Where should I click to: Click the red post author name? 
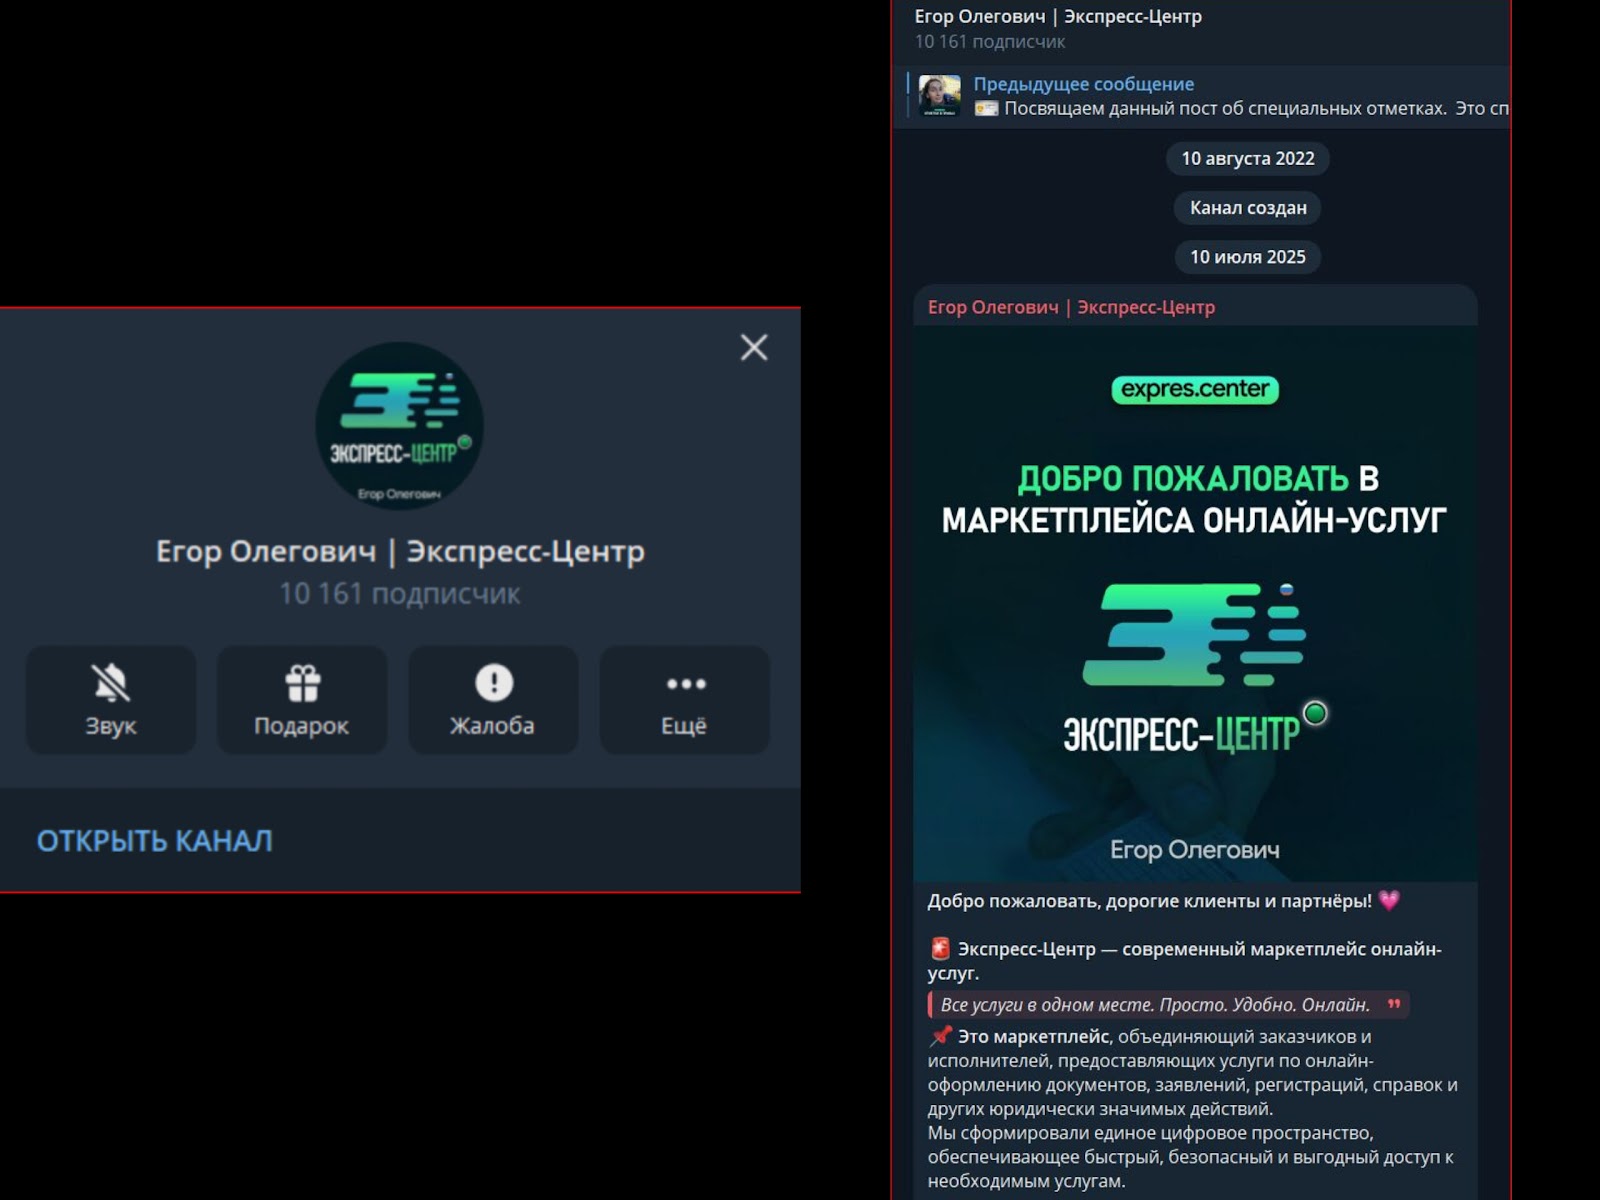pos(1071,307)
